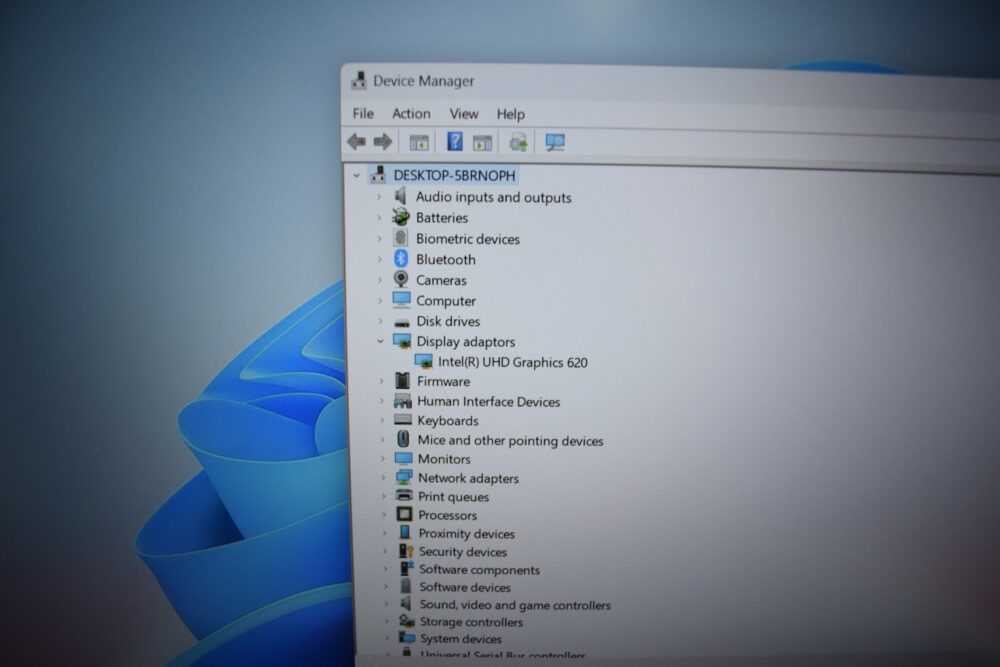The height and width of the screenshot is (667, 1000).
Task: Open the Action menu
Action: point(411,114)
